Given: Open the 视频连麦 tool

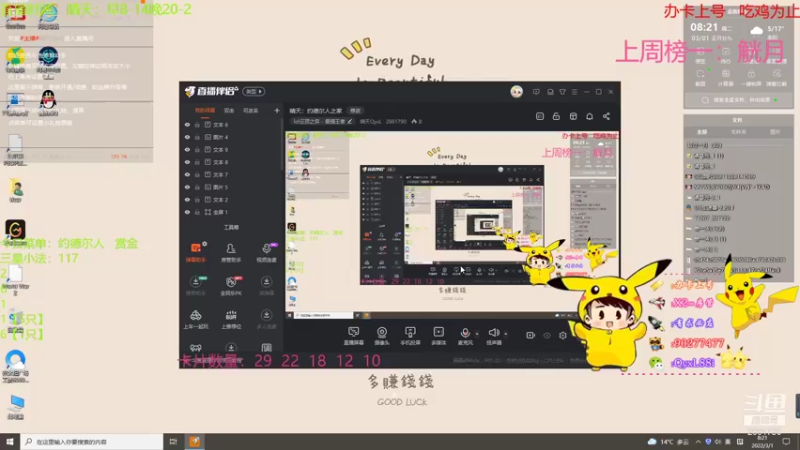Looking at the screenshot, I should [266, 252].
